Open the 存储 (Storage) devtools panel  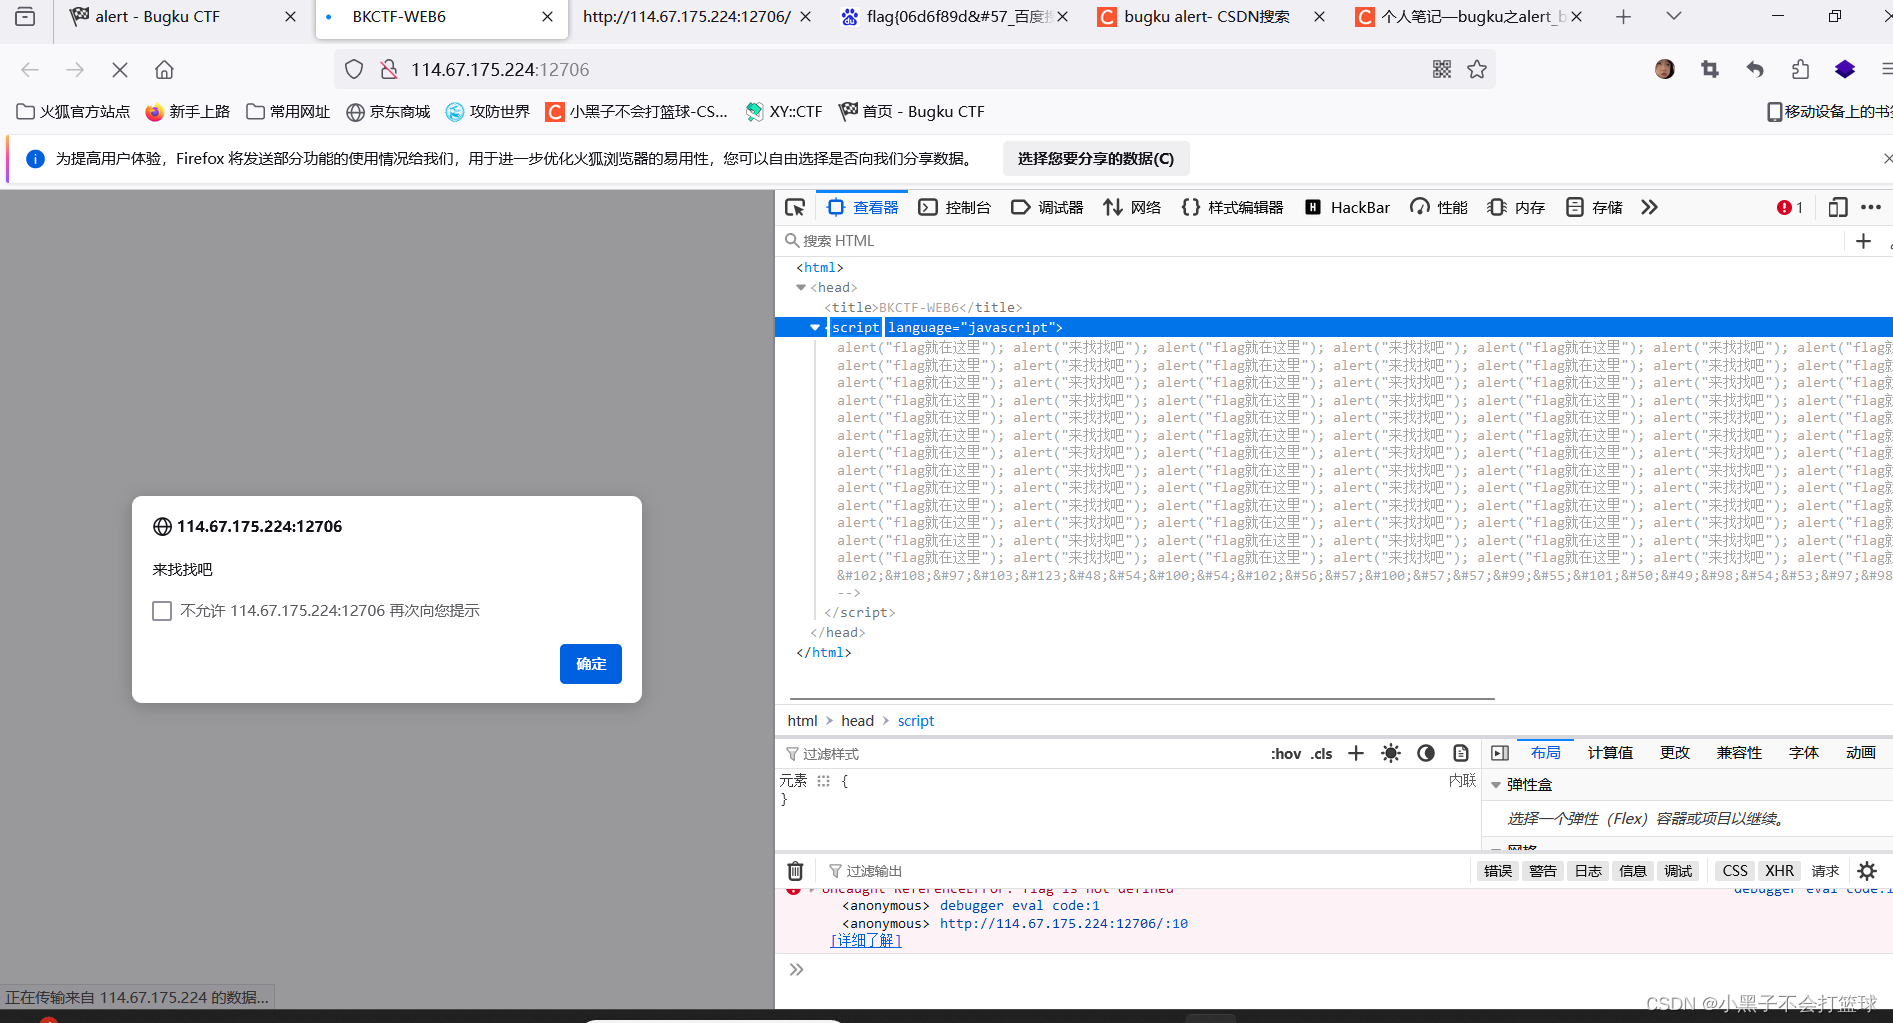click(1592, 207)
